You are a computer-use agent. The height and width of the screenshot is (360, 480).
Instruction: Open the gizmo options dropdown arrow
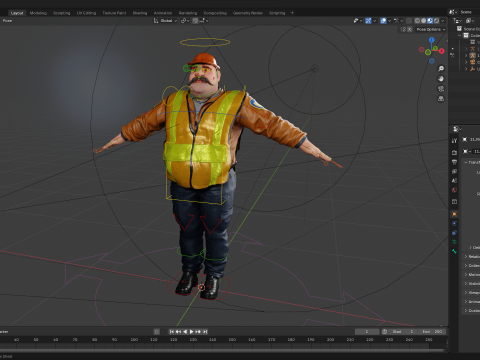point(374,21)
